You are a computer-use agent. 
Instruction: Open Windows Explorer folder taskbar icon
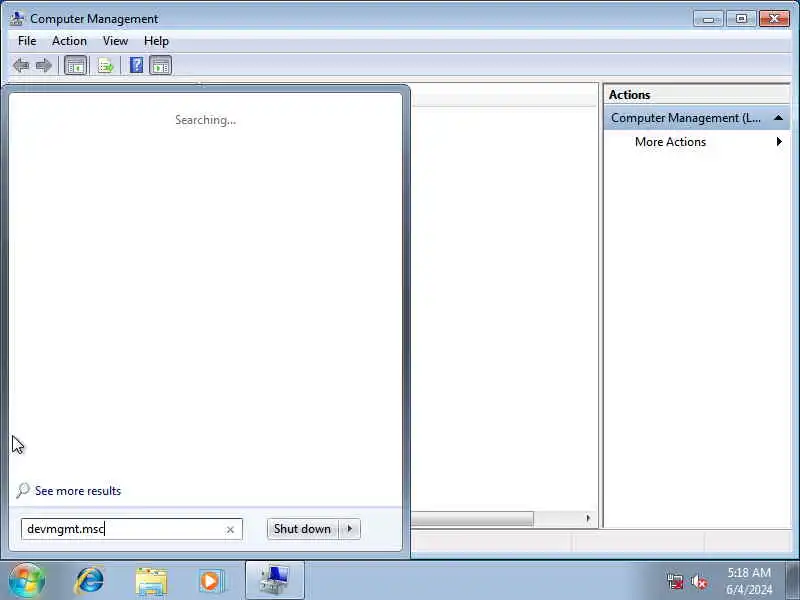(151, 581)
